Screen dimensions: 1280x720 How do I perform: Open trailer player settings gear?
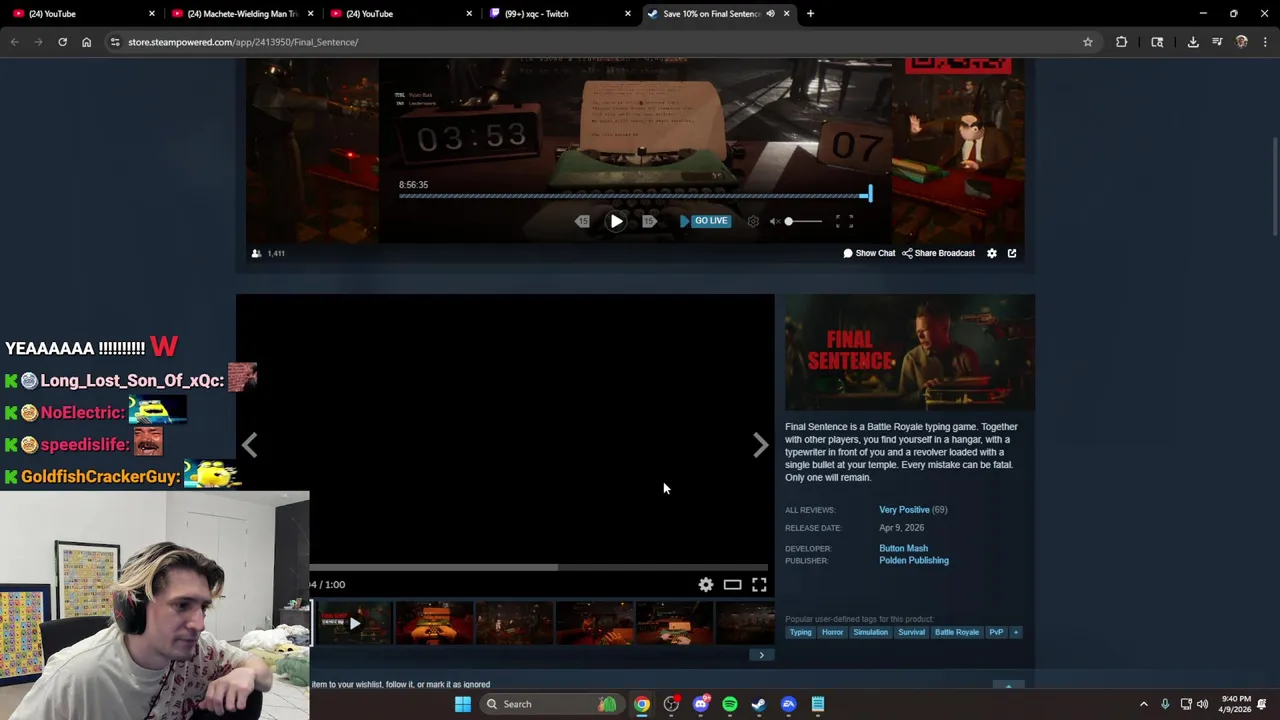point(706,585)
